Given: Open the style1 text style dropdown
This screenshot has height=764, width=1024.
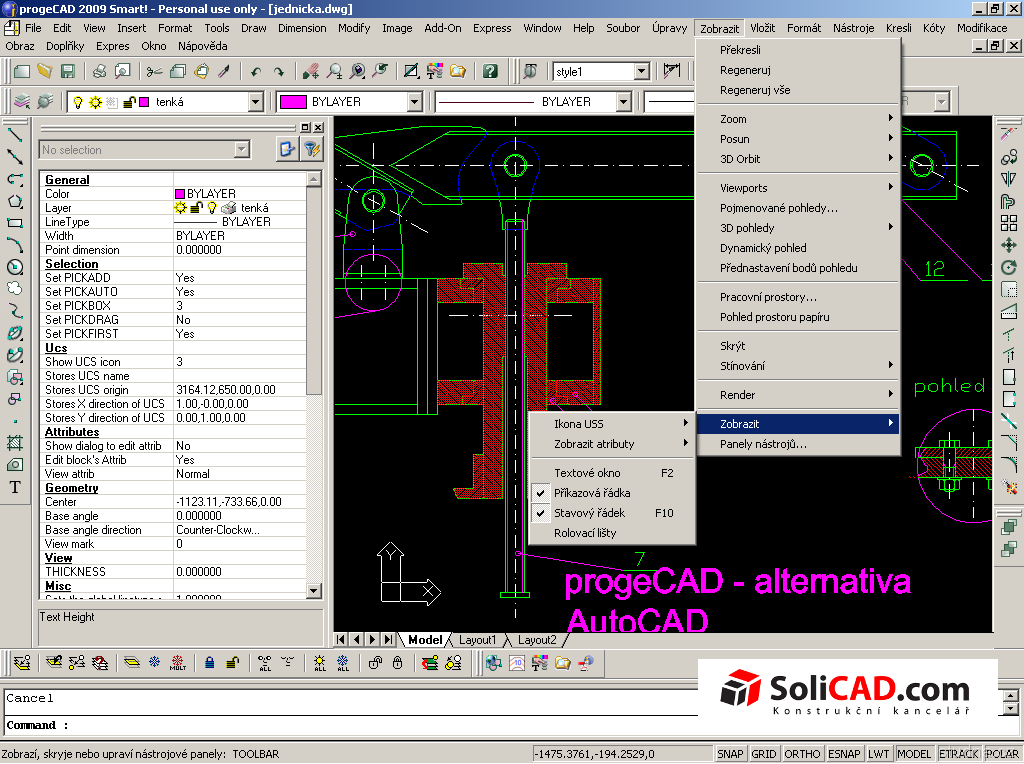Looking at the screenshot, I should pos(641,71).
